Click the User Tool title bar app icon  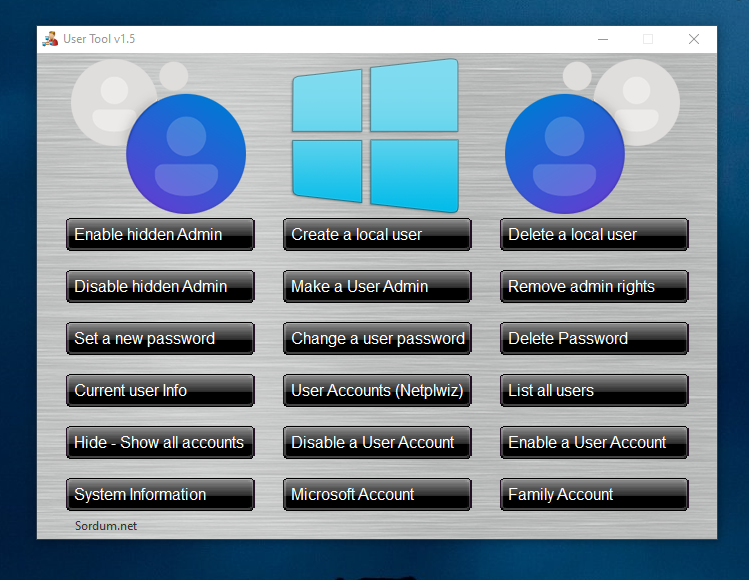click(50, 39)
